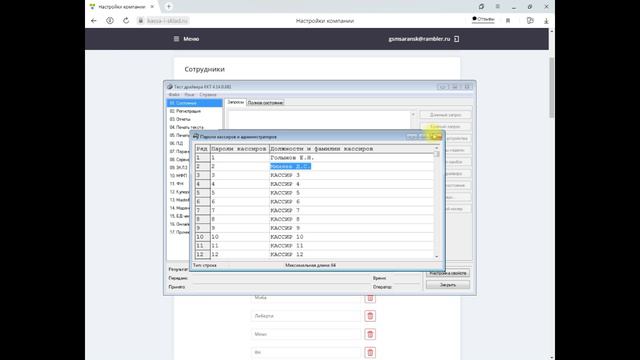Screen dimensions: 640x360
Task: Click the 'Должности и фамилии кассиров' column header
Action: 351,149
